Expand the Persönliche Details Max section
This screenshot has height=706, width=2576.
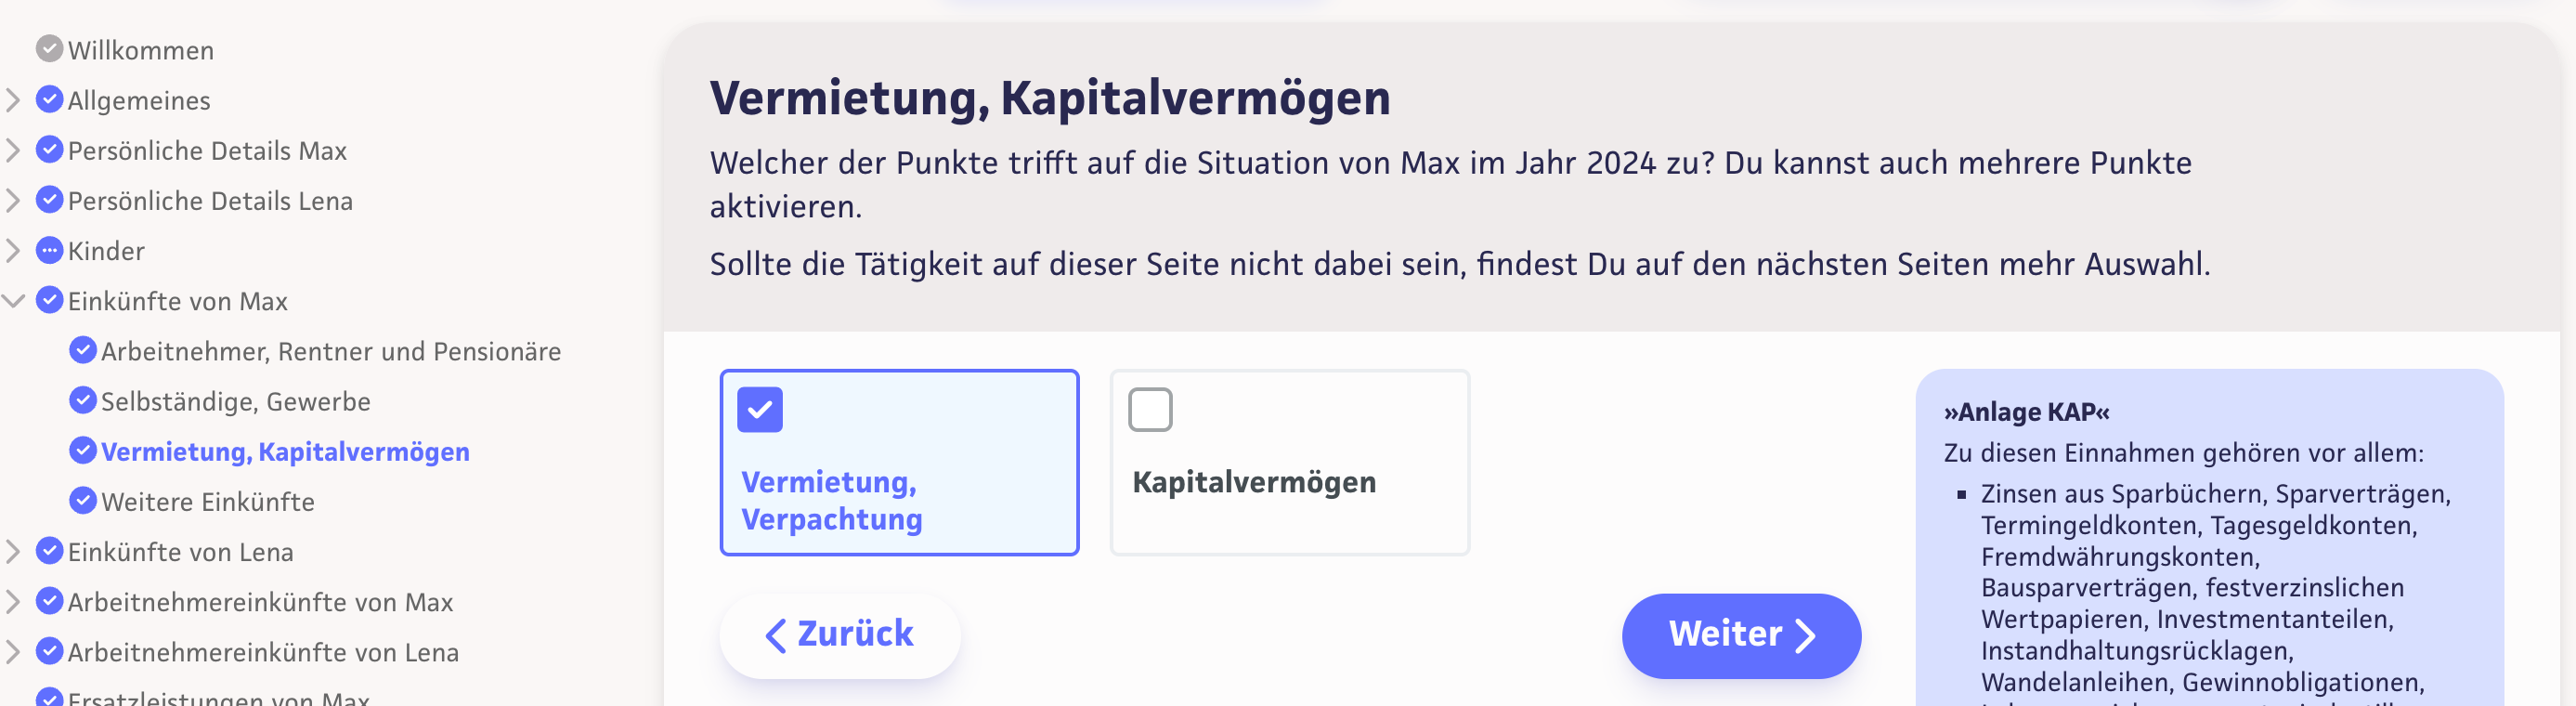pos(14,150)
